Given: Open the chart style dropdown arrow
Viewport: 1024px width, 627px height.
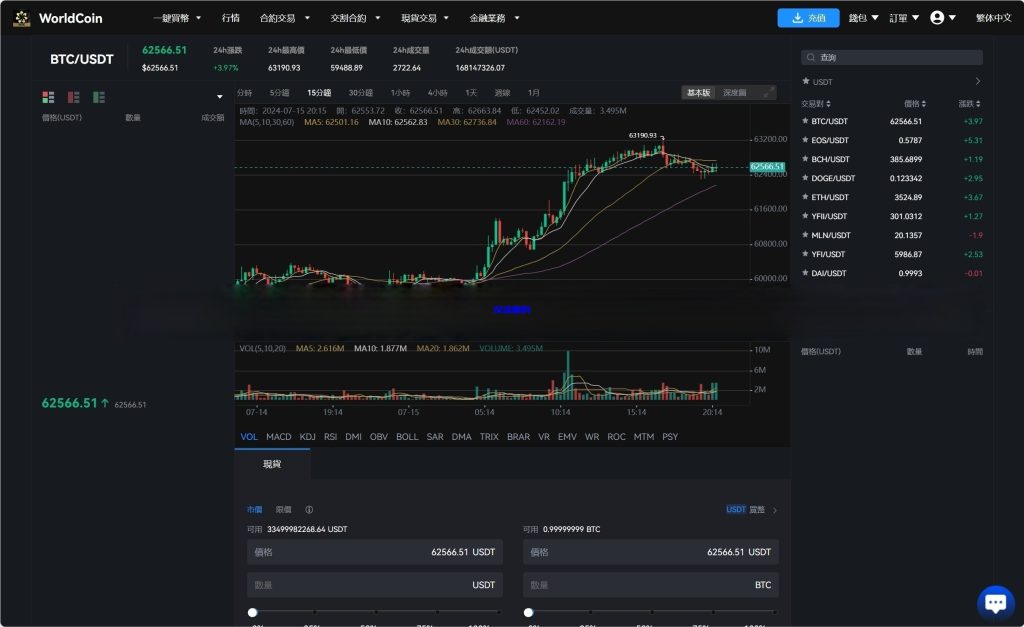Looking at the screenshot, I should pos(220,96).
